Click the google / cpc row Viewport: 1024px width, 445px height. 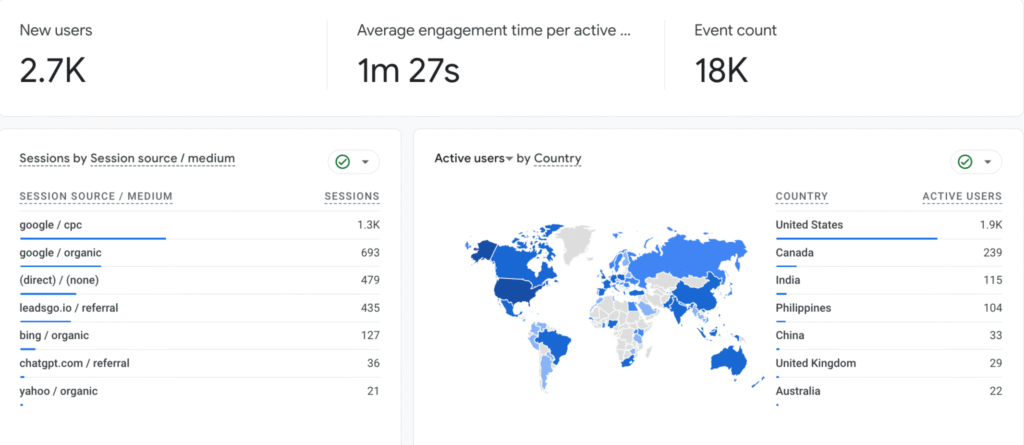(199, 225)
